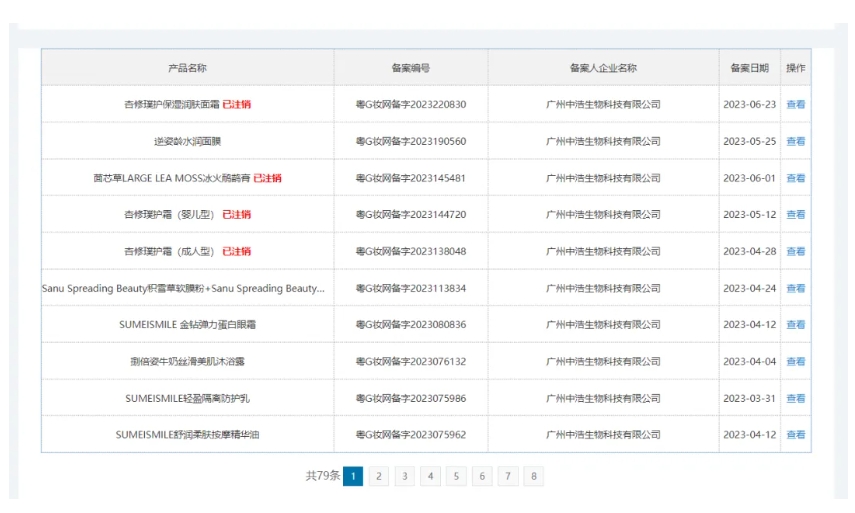855x513 pixels.
Task: Click company name in 2023075962 row
Action: tap(603, 434)
